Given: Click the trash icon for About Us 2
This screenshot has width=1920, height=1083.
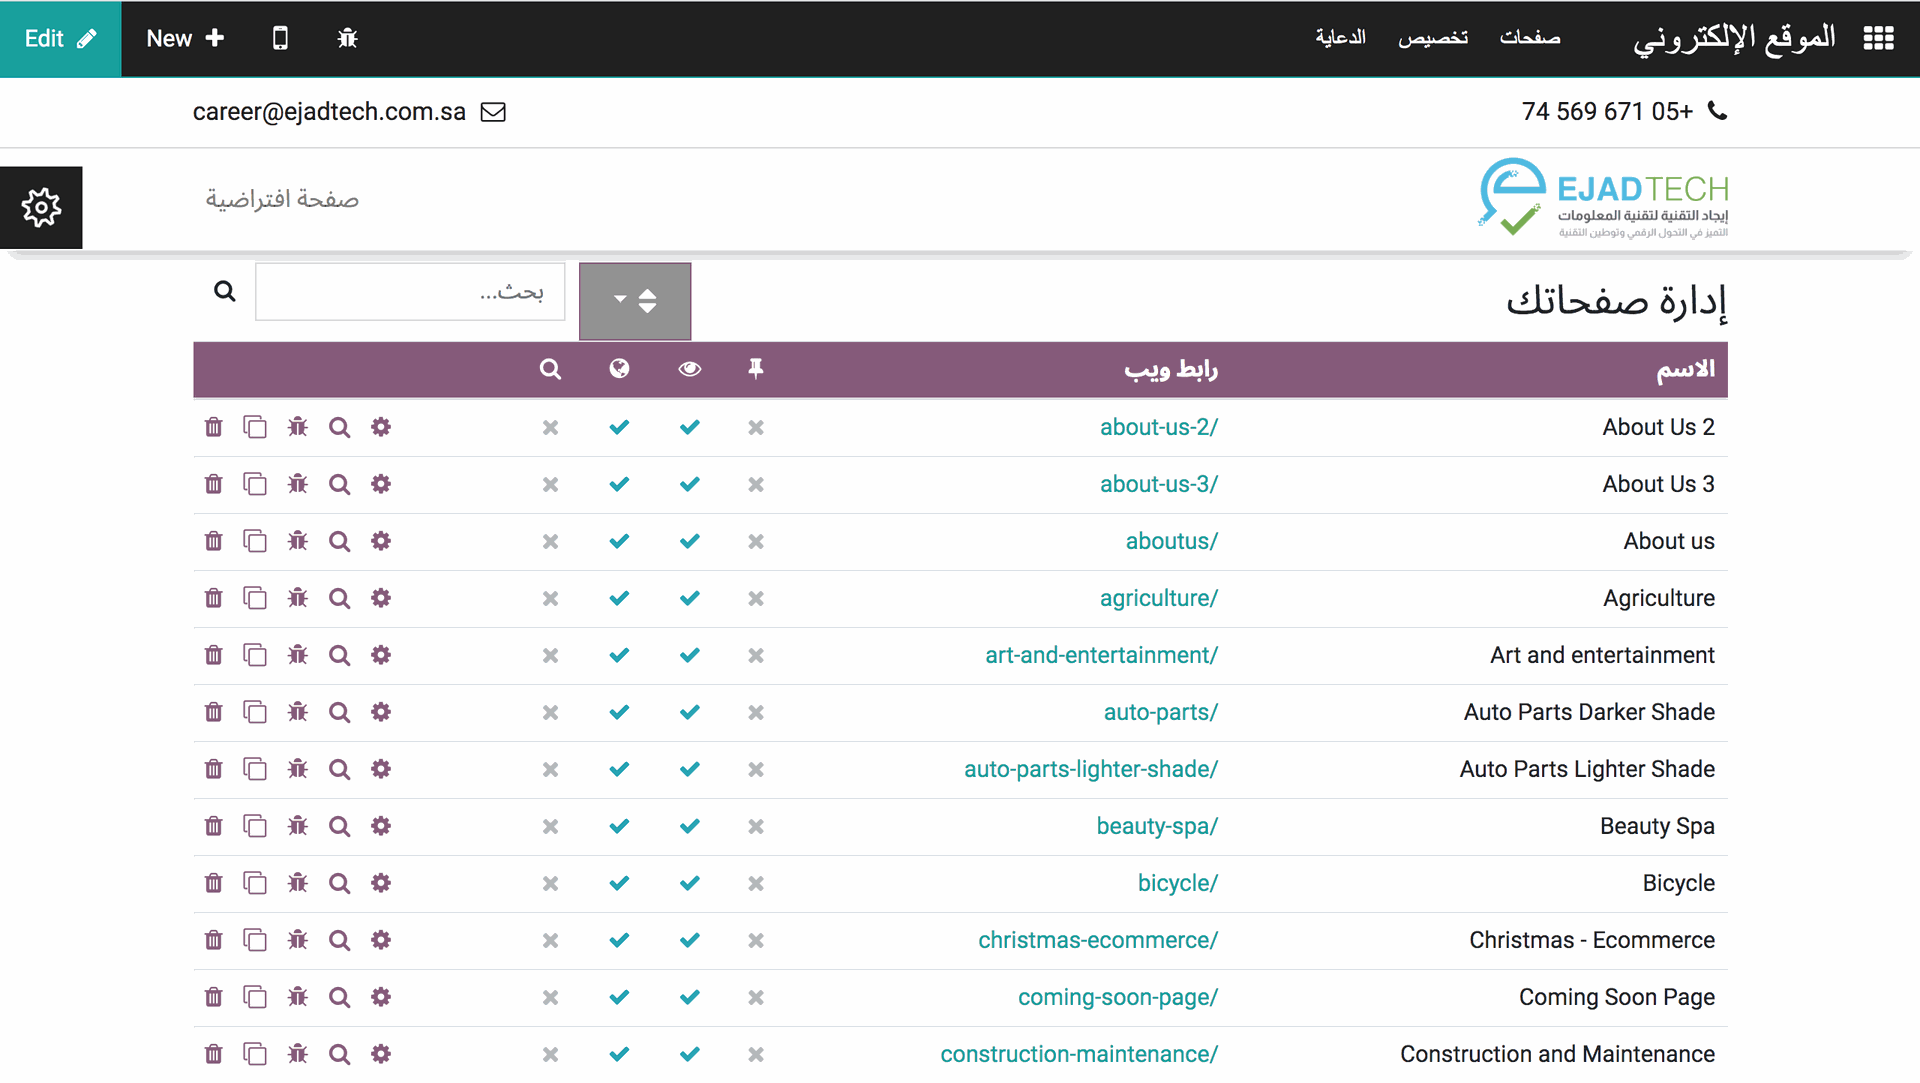Looking at the screenshot, I should coord(213,428).
